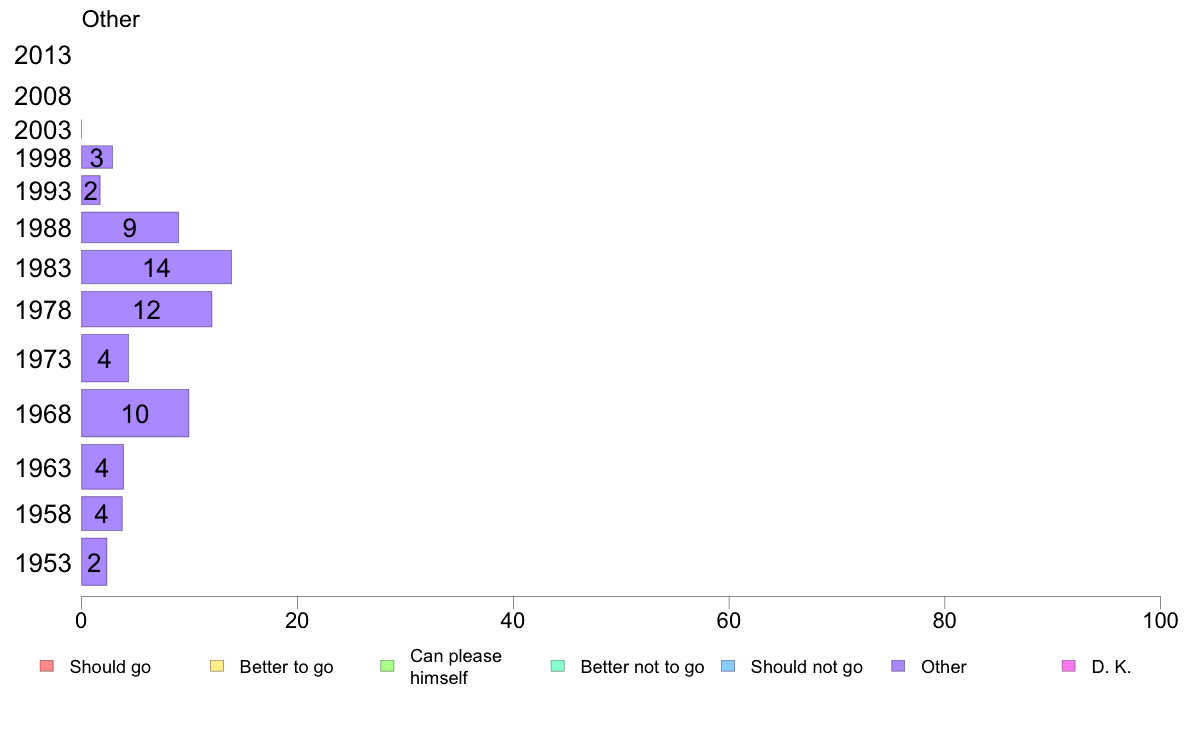
Task: Click the 1968 bar showing 10
Action: click(x=135, y=413)
